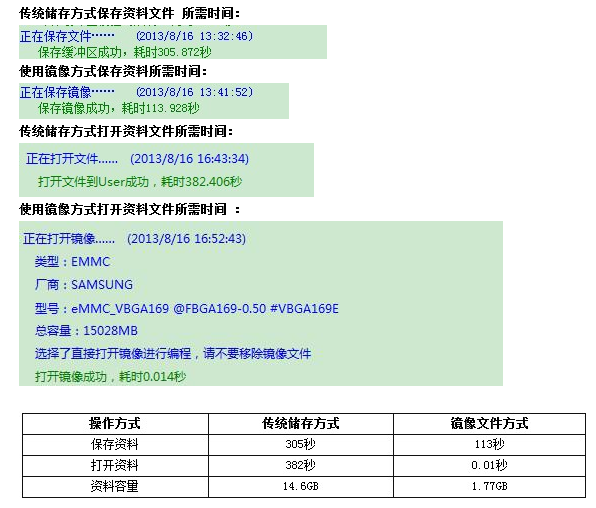Click the heading 使用镜像方式打开资料文件所需时间

coord(130,209)
